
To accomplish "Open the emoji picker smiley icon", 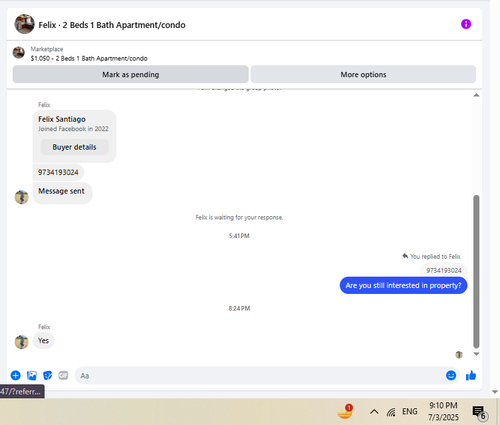I will click(x=451, y=376).
